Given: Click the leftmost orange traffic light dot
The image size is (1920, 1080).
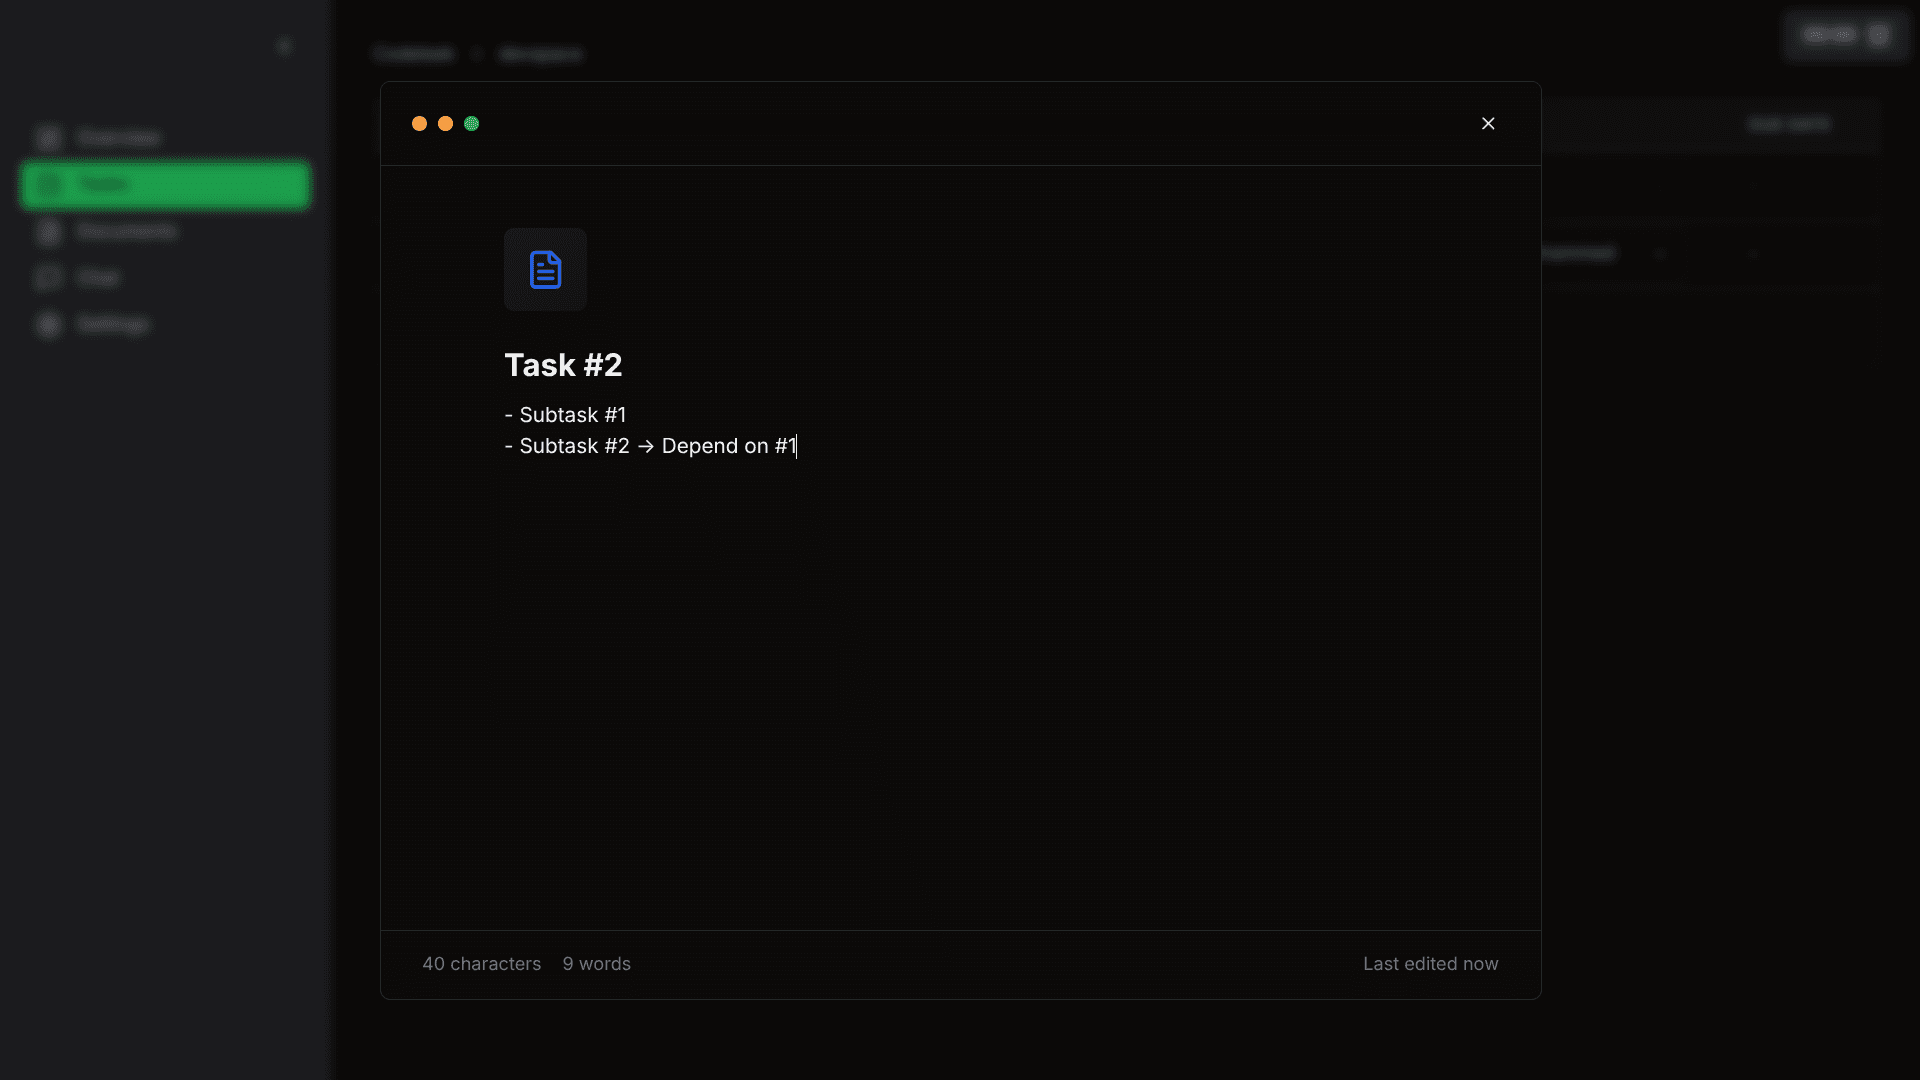Looking at the screenshot, I should click(x=419, y=123).
